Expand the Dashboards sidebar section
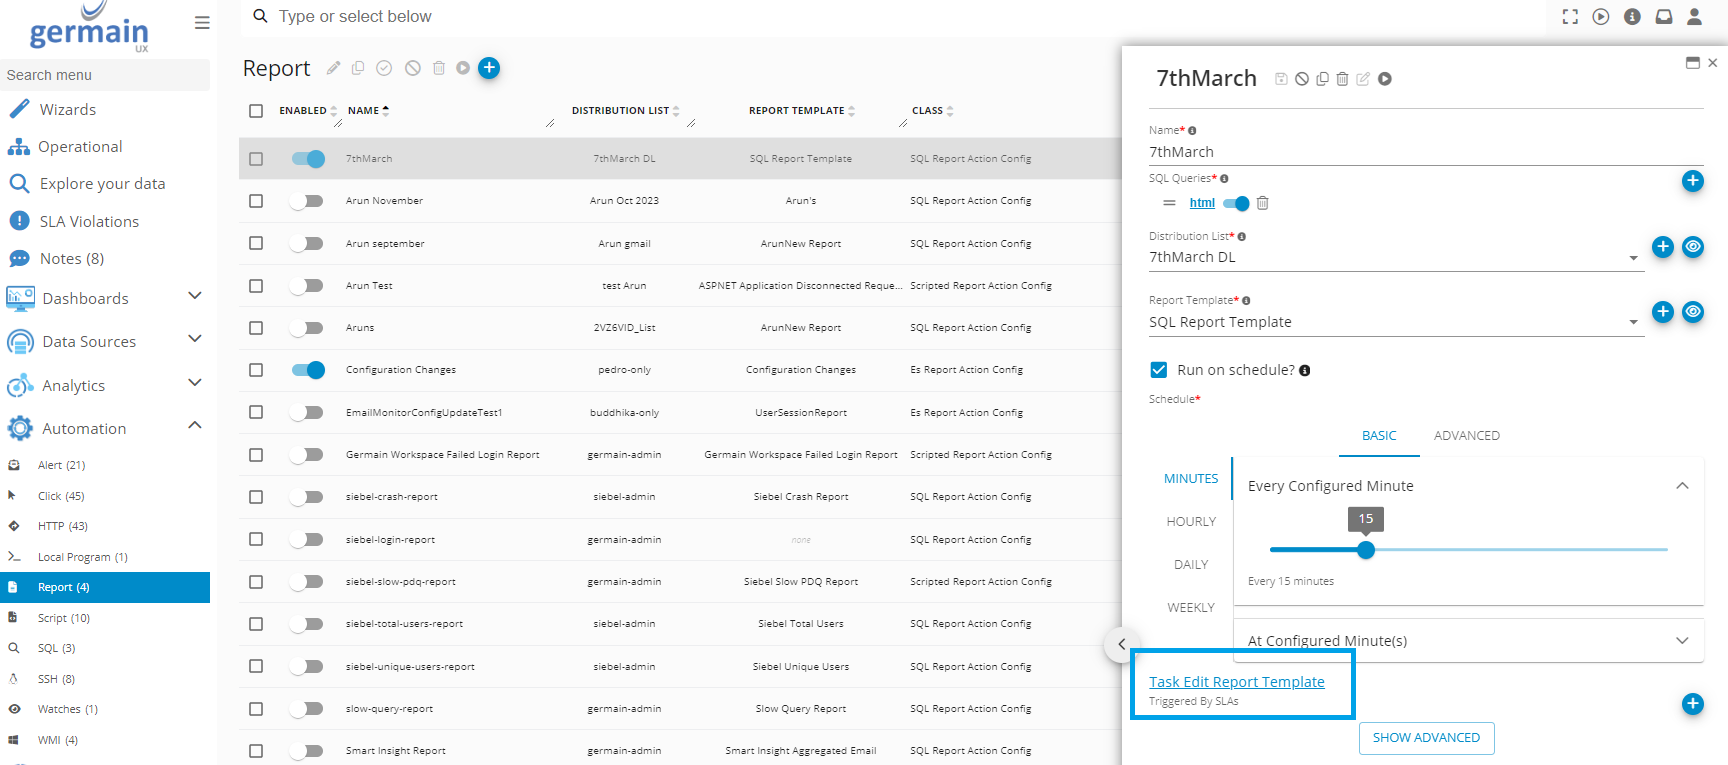Screen dimensions: 1728x765 click(x=195, y=297)
